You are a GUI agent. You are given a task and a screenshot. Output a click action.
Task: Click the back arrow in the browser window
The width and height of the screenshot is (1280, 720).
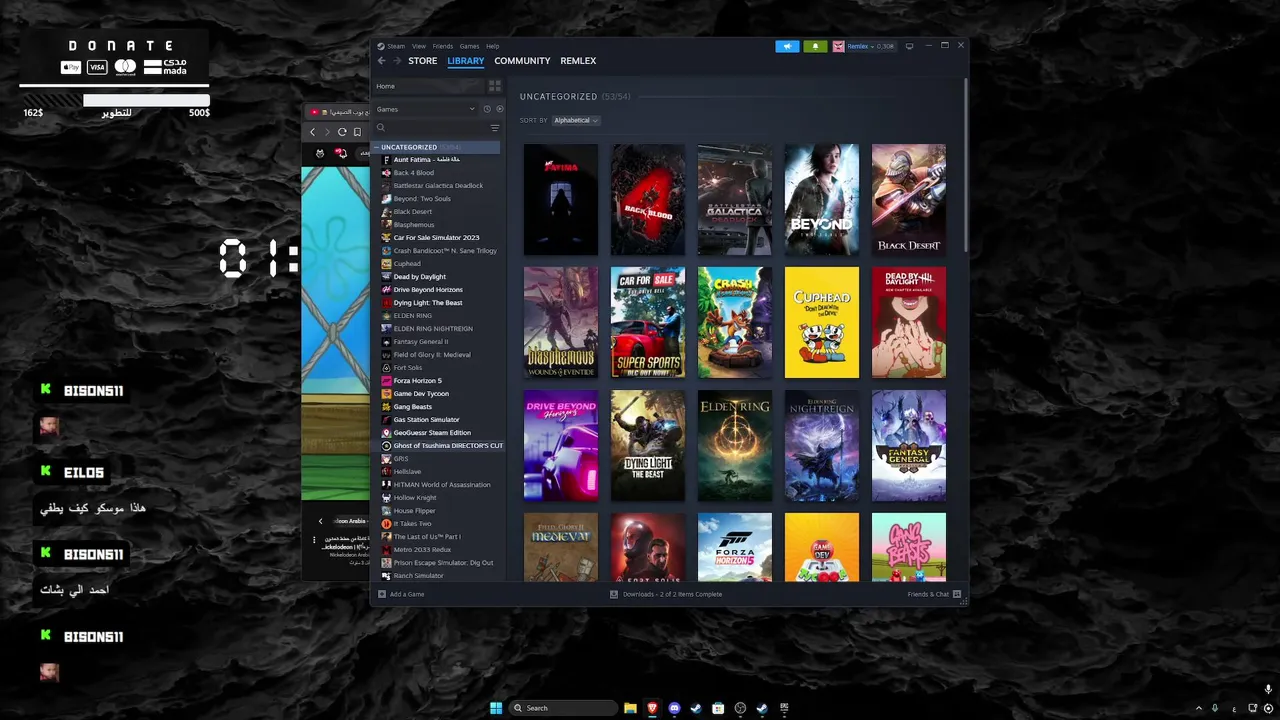(312, 132)
